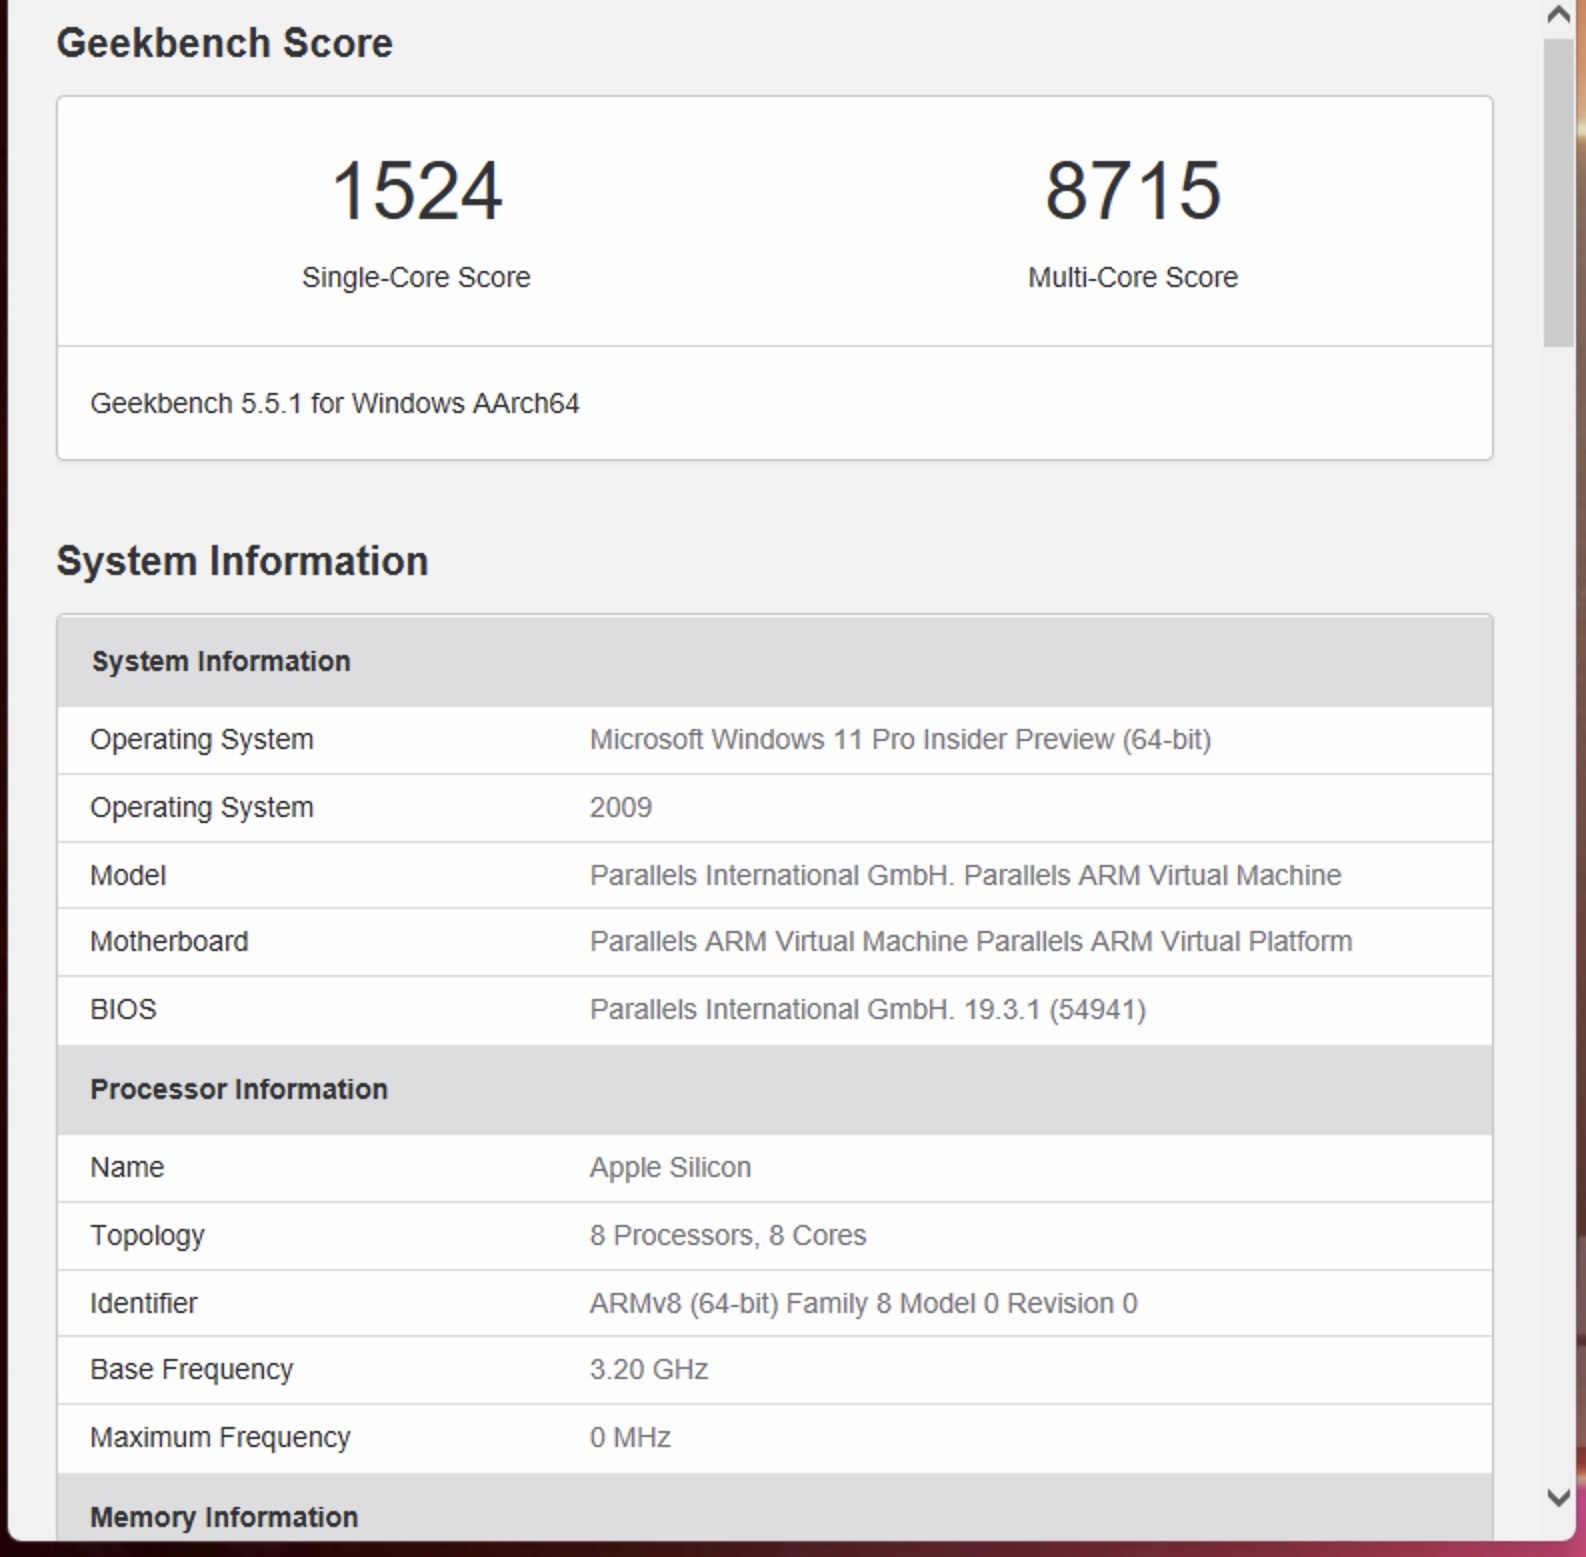1586x1557 pixels.
Task: Click the Processor Information header row
Action: pyautogui.click(x=775, y=1089)
